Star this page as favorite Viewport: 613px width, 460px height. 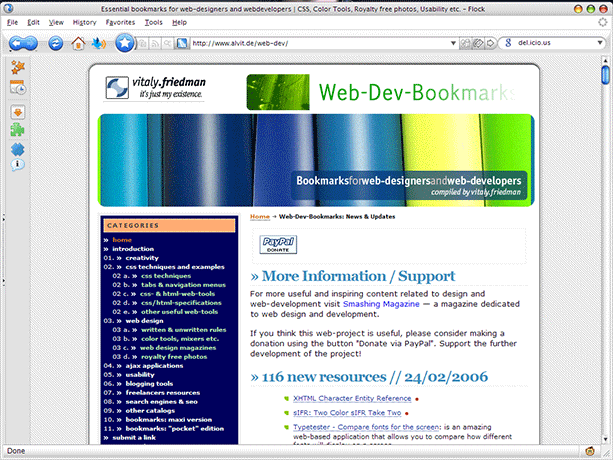click(x=123, y=43)
